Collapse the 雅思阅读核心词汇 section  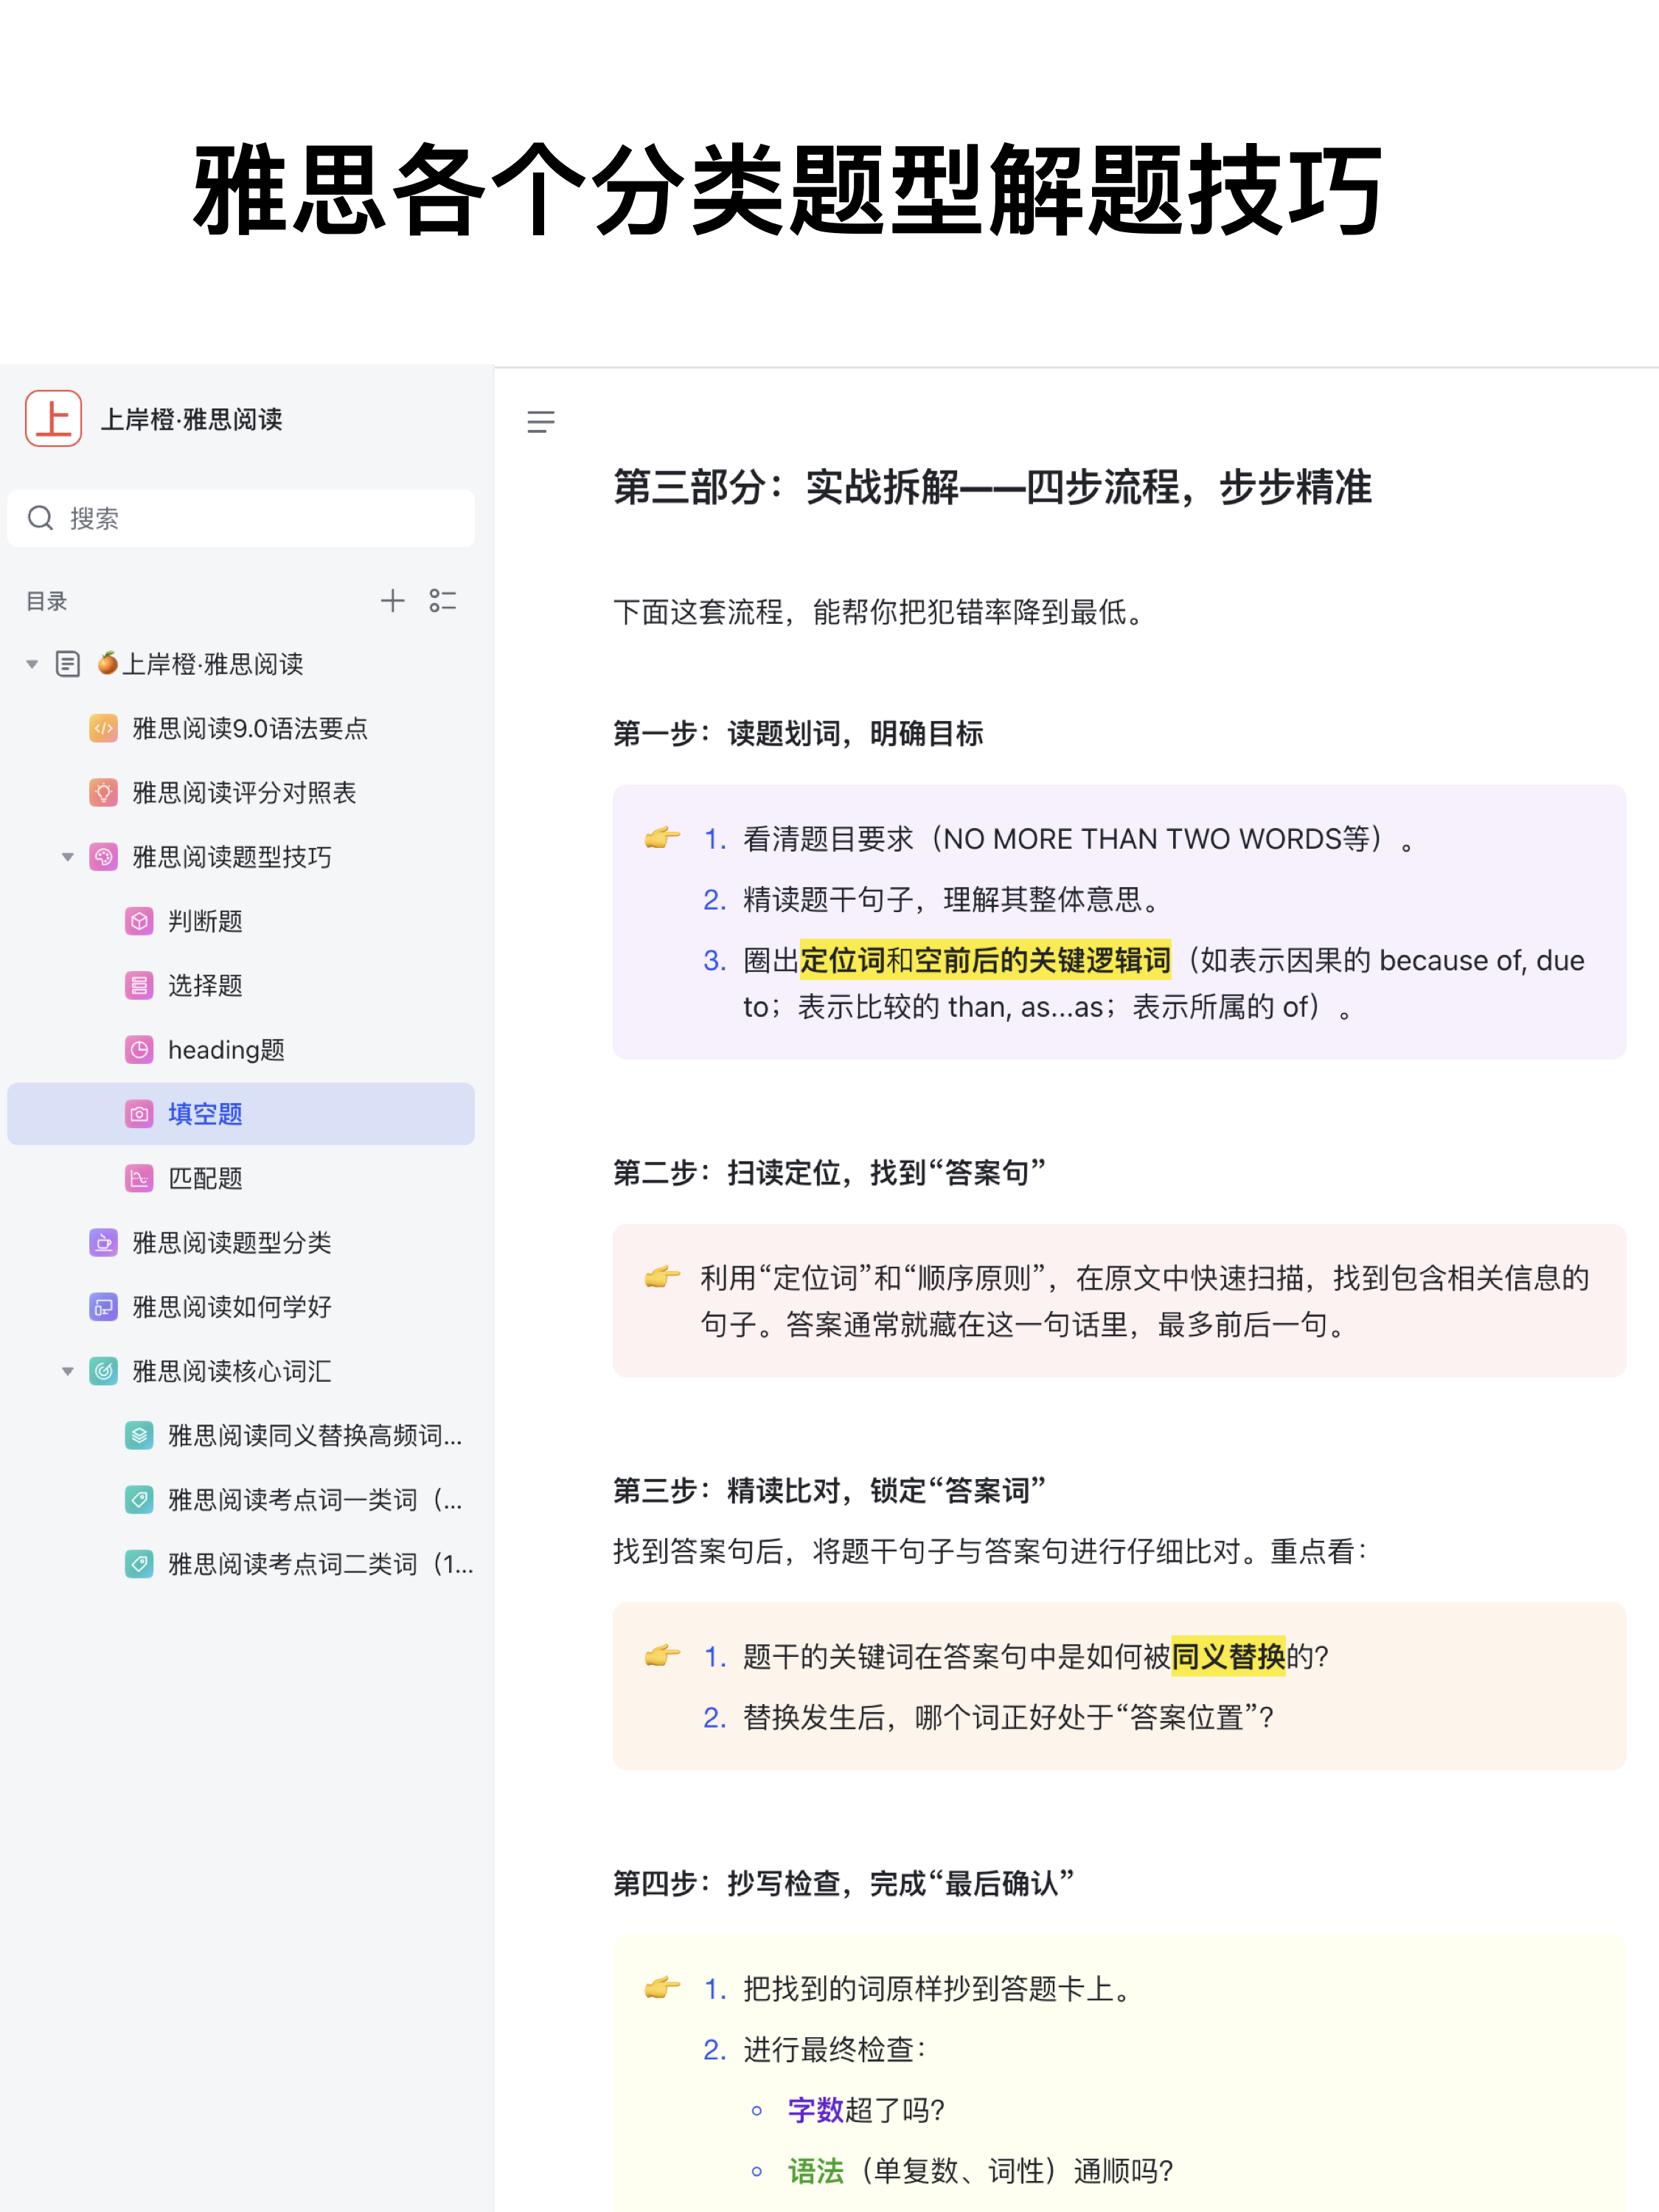coord(67,1371)
